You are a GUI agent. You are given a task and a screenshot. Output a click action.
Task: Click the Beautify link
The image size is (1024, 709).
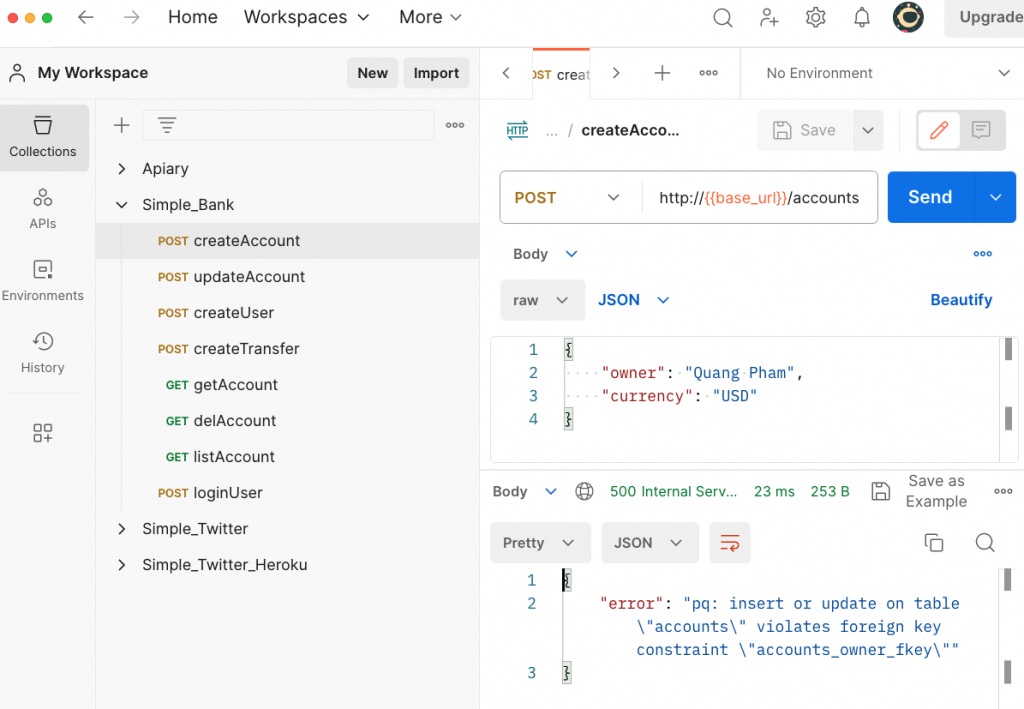pos(961,300)
